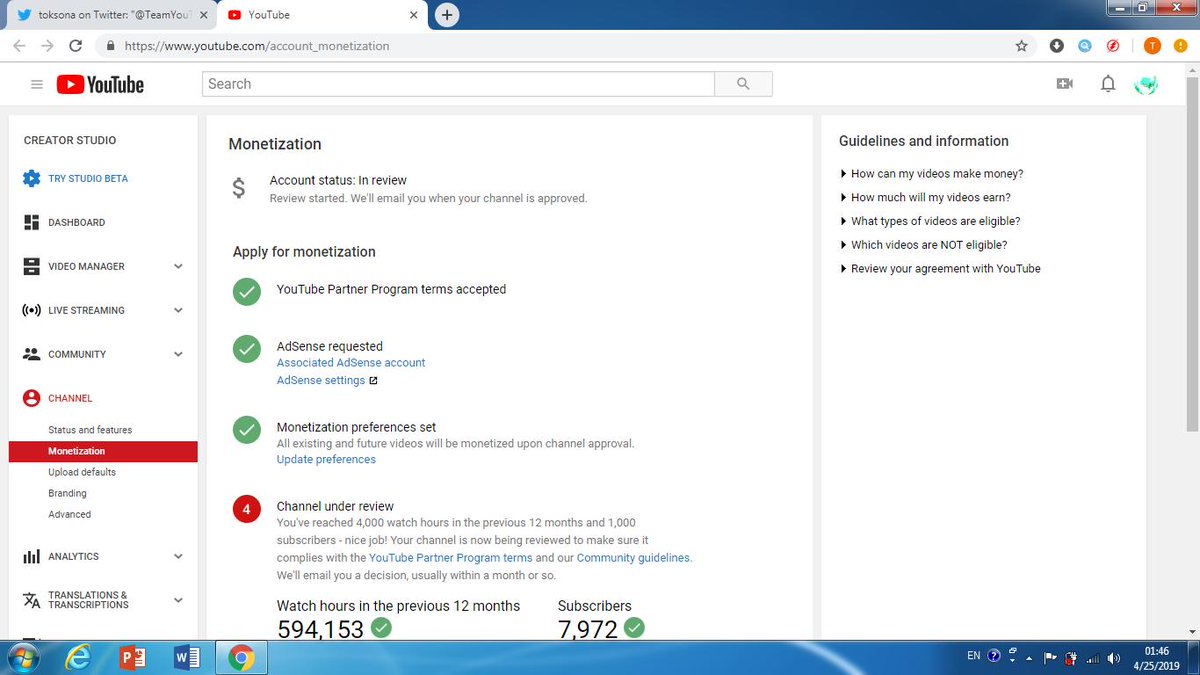Image resolution: width=1200 pixels, height=675 pixels.
Task: Click the YouTube logo
Action: click(100, 85)
